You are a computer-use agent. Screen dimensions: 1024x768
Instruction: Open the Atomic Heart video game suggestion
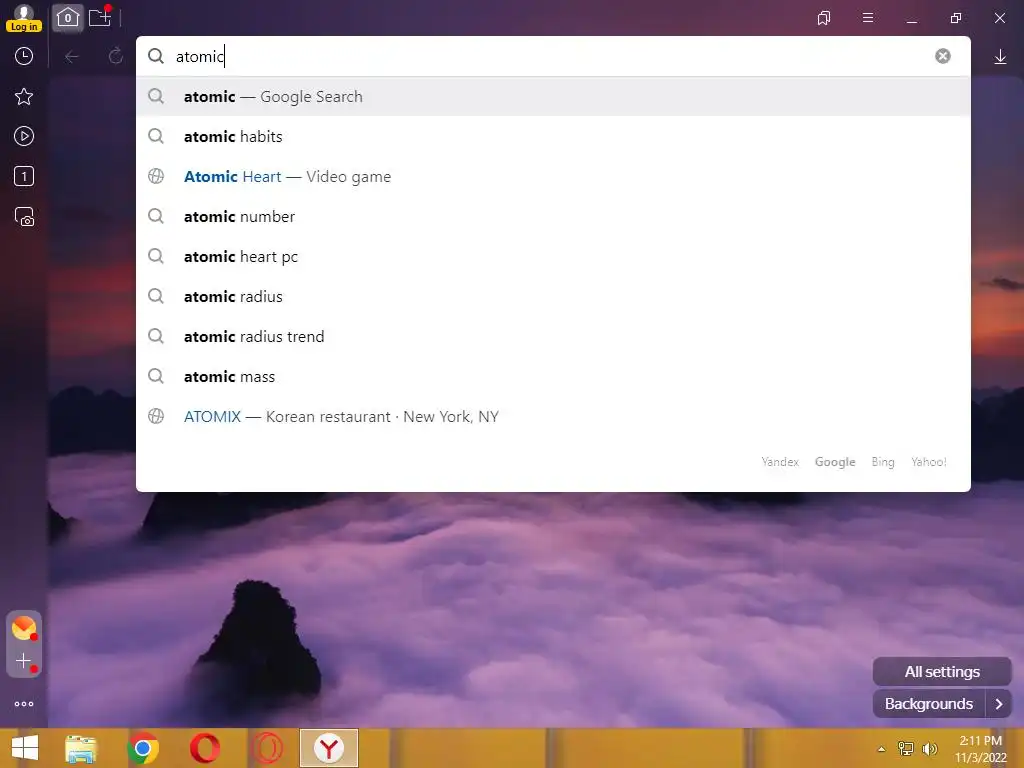click(553, 176)
